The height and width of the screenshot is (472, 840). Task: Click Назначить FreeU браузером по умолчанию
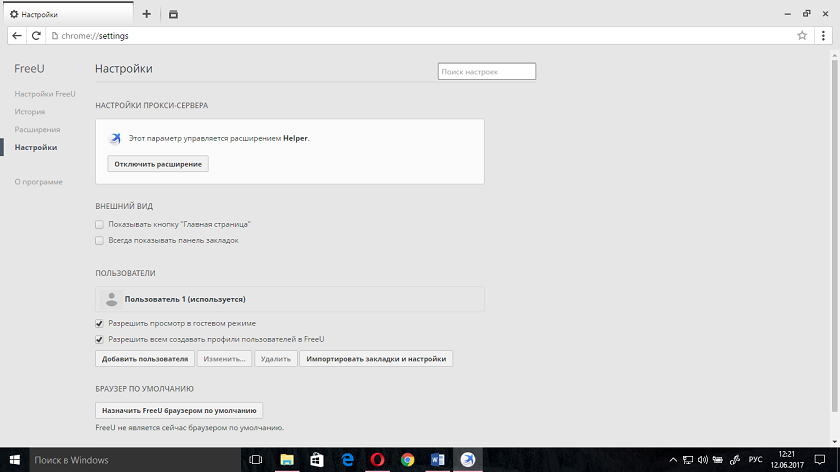pyautogui.click(x=179, y=410)
